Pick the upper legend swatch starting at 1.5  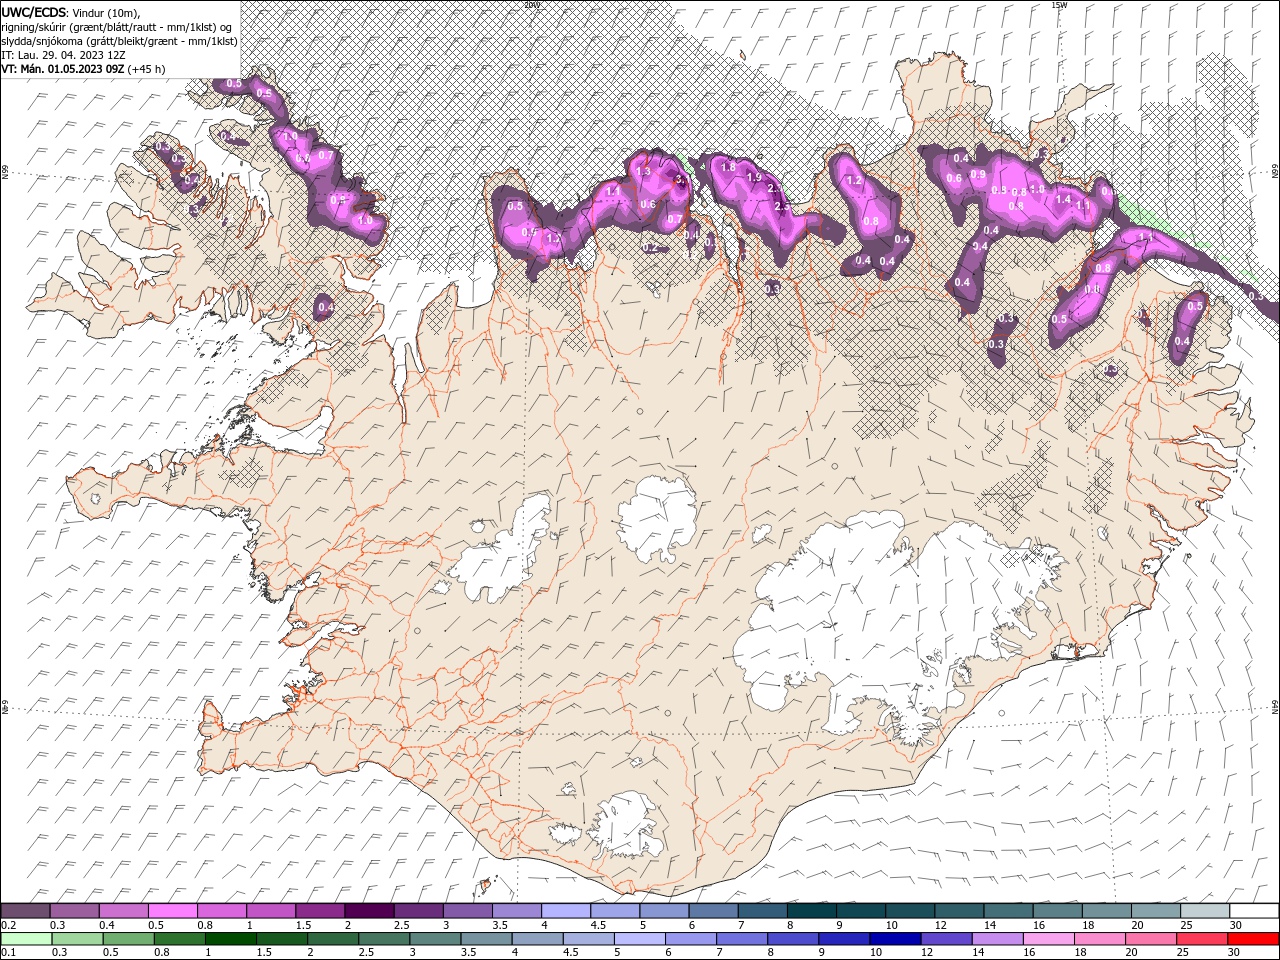[319, 911]
